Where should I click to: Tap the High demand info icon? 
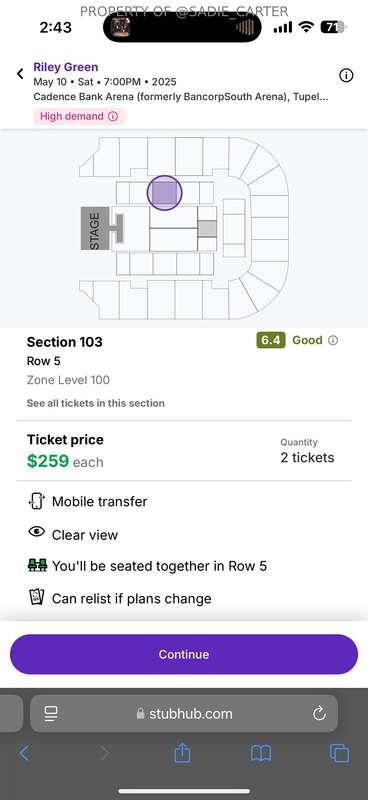click(x=113, y=116)
